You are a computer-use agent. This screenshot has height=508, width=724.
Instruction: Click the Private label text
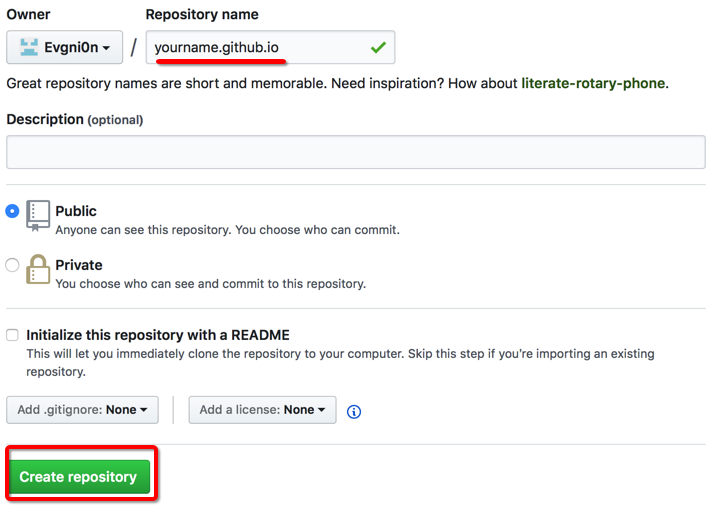(79, 265)
